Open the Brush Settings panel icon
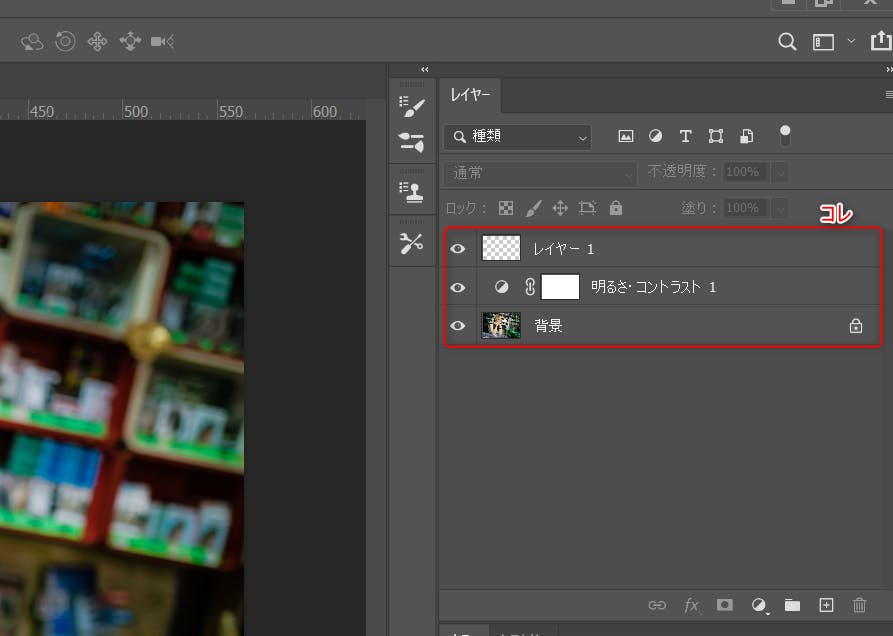 tap(412, 107)
